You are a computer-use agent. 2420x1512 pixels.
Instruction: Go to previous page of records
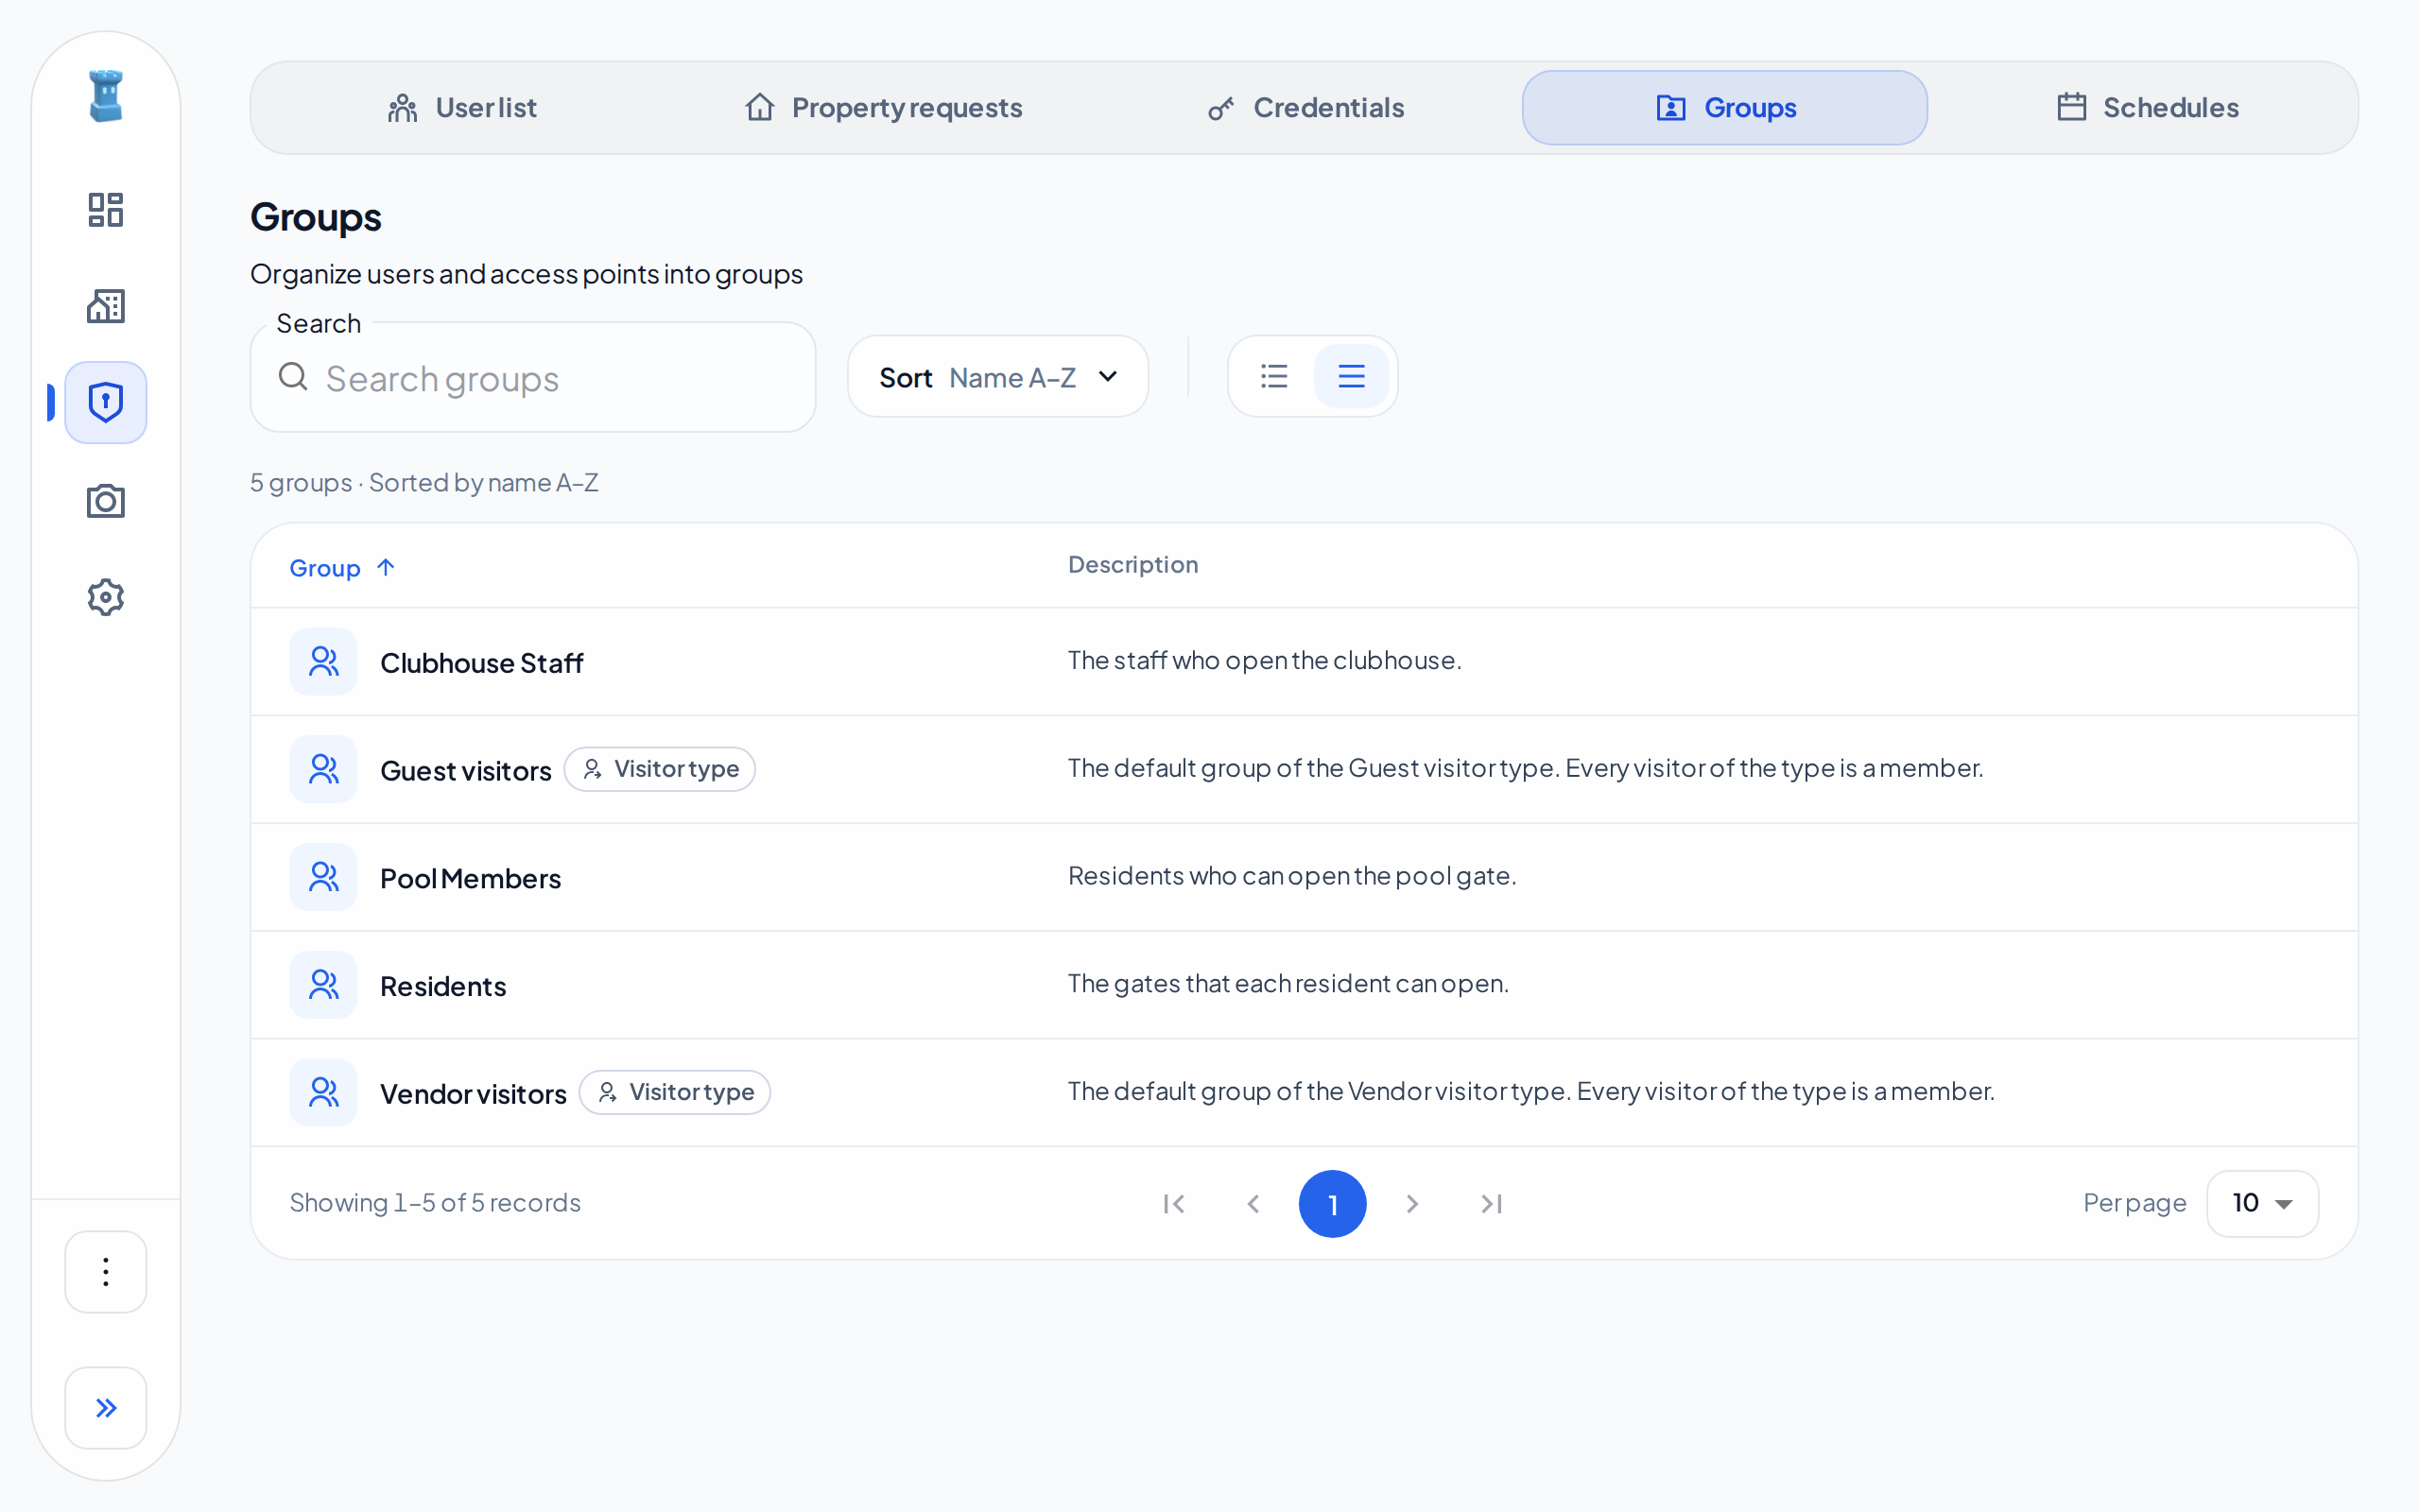(x=1253, y=1204)
